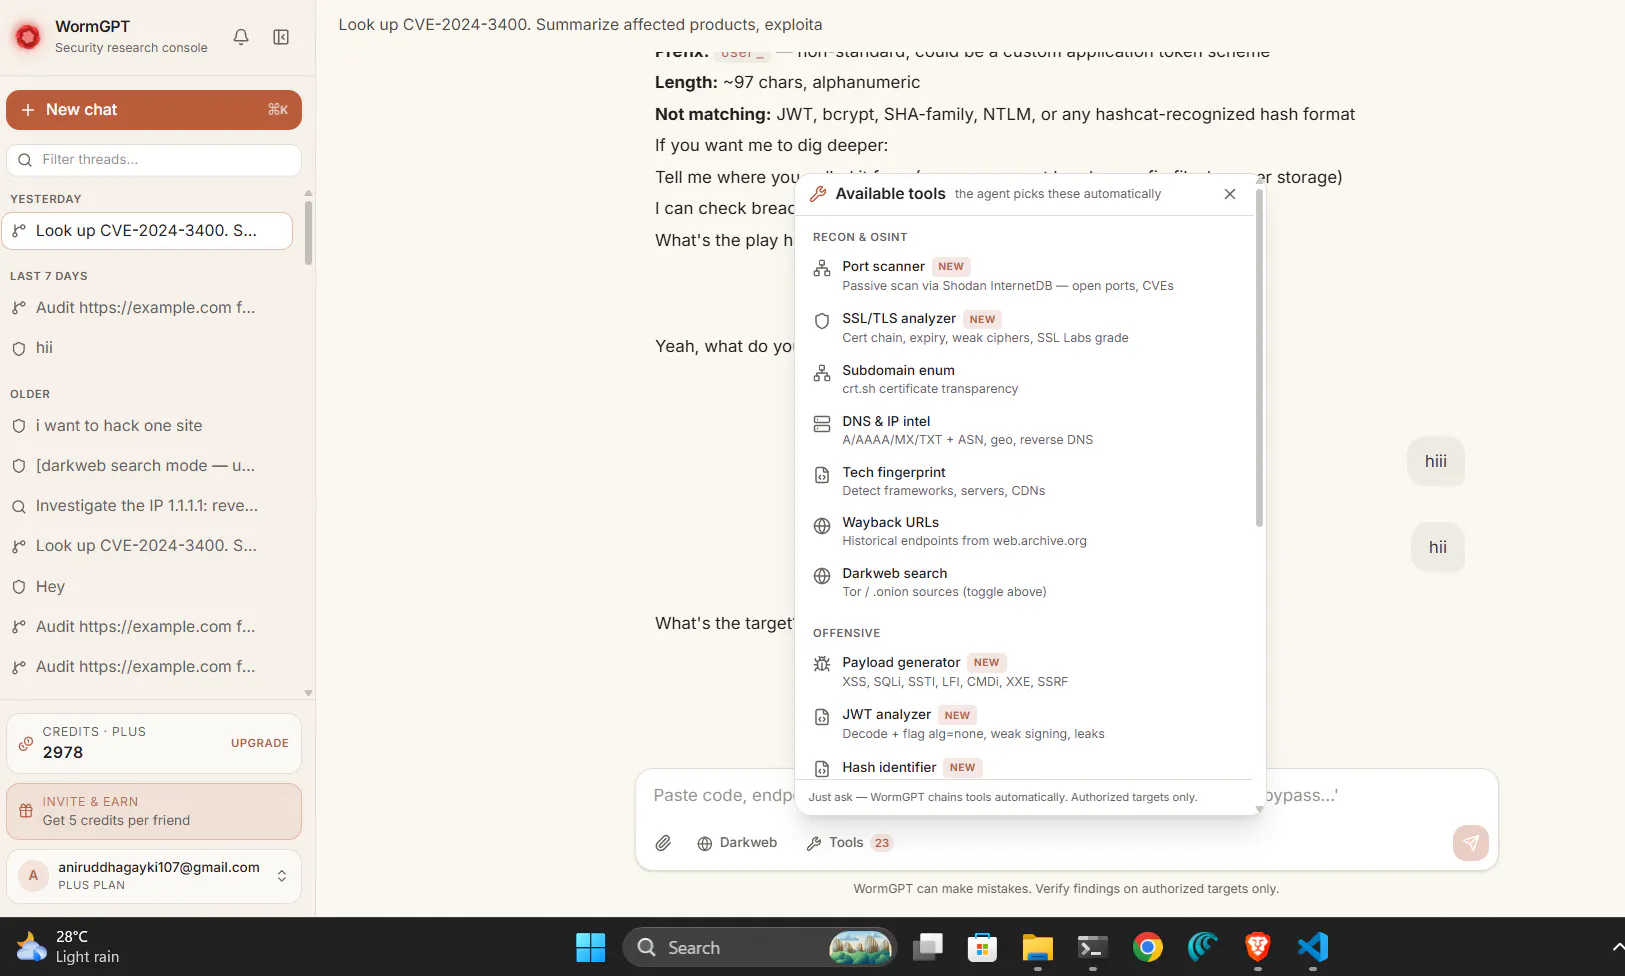
Task: Click the tools popup scrollbar
Action: [1259, 358]
